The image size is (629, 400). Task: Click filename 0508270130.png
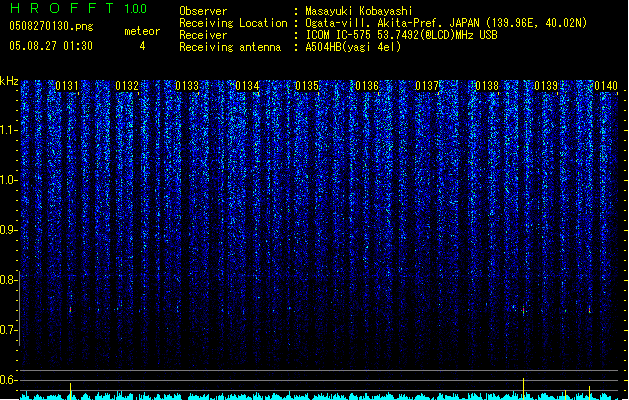(x=51, y=26)
